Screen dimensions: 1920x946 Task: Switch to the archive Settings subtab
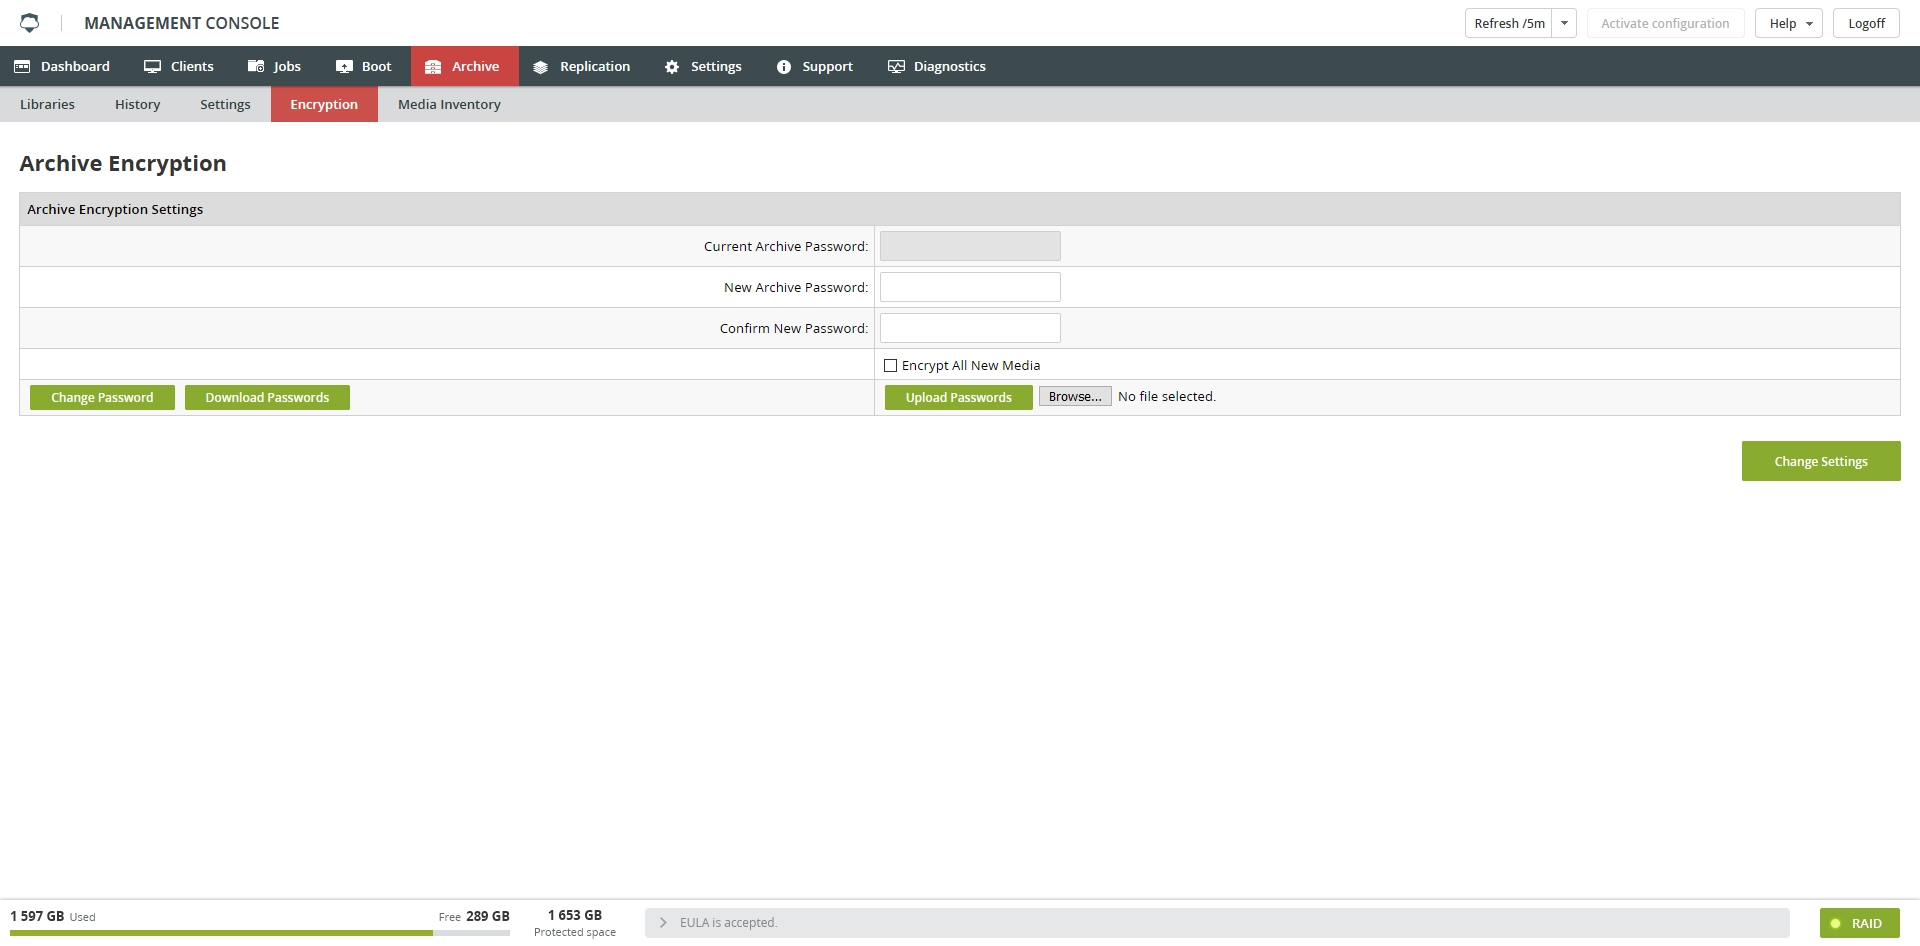click(225, 104)
